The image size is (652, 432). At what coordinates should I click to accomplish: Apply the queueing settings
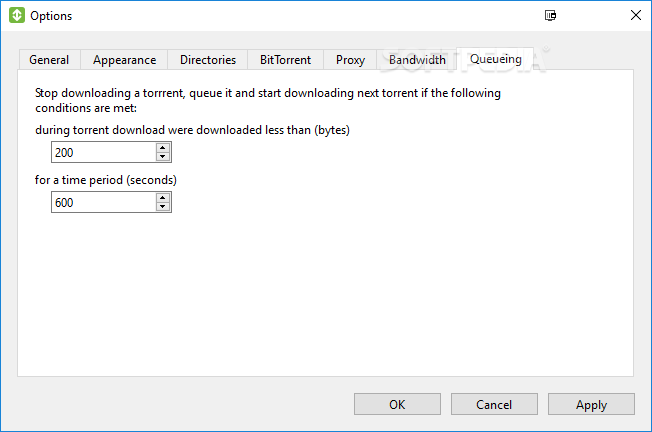[x=591, y=404]
